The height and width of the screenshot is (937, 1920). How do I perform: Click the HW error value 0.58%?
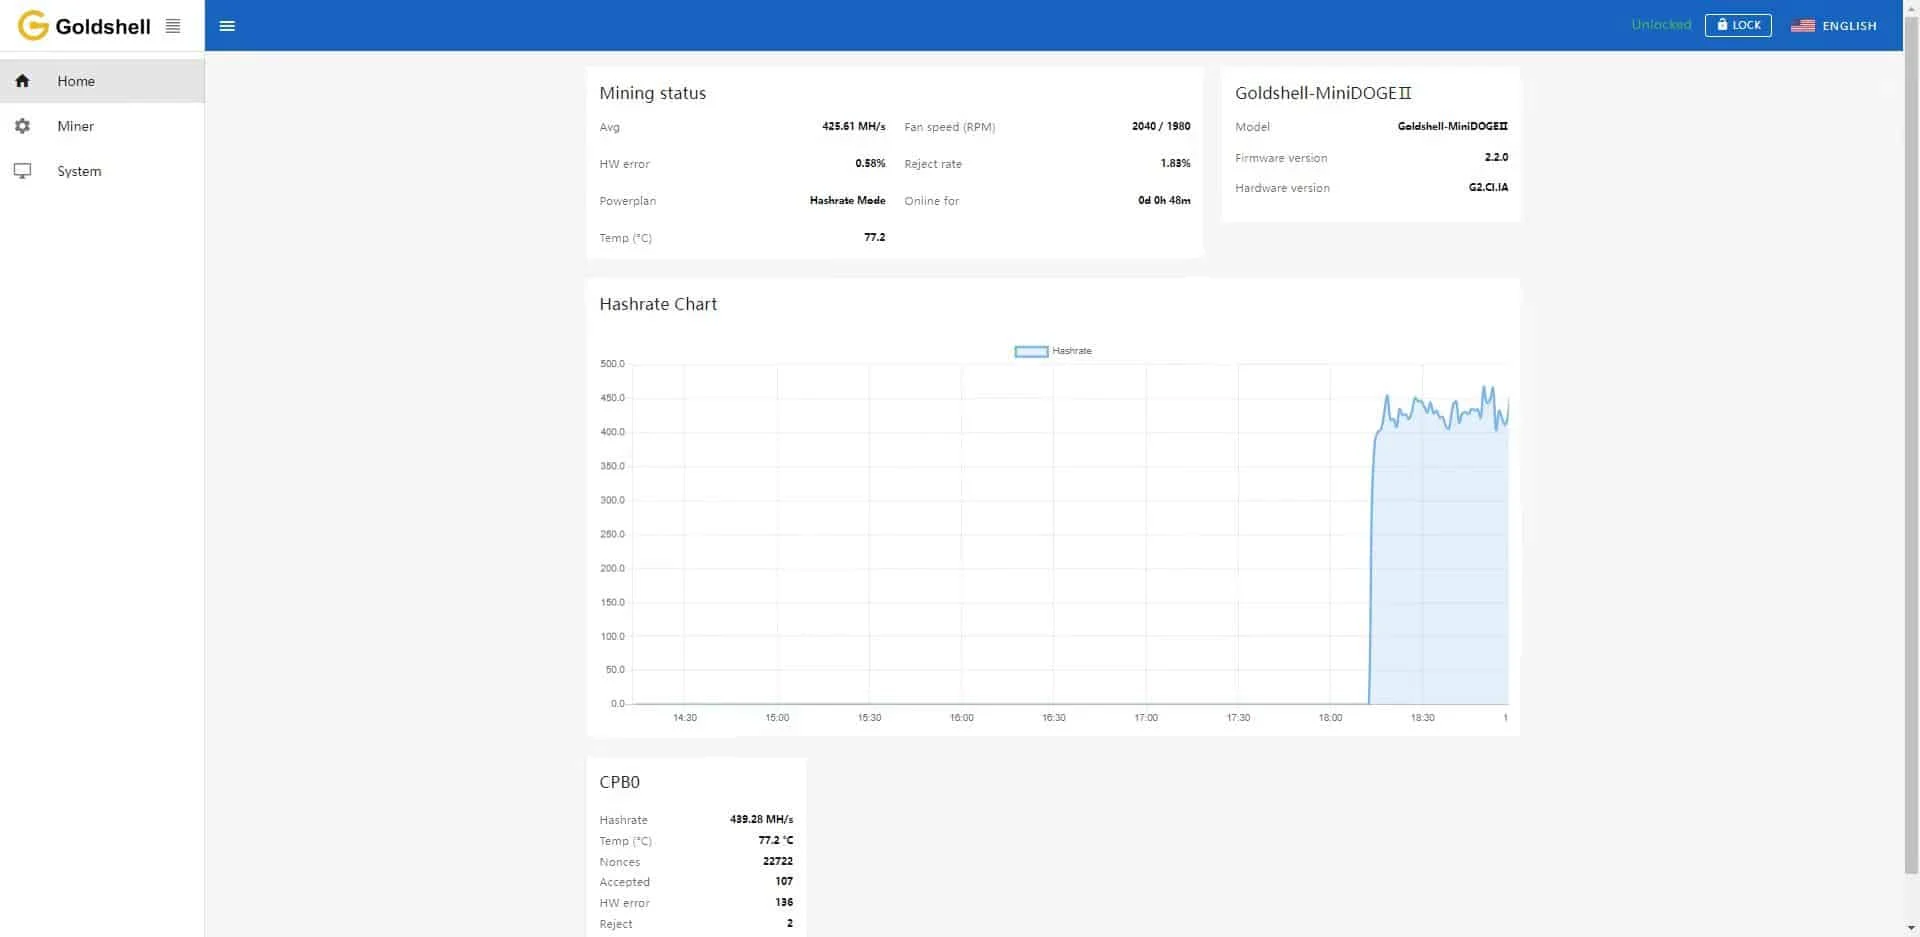pyautogui.click(x=870, y=164)
